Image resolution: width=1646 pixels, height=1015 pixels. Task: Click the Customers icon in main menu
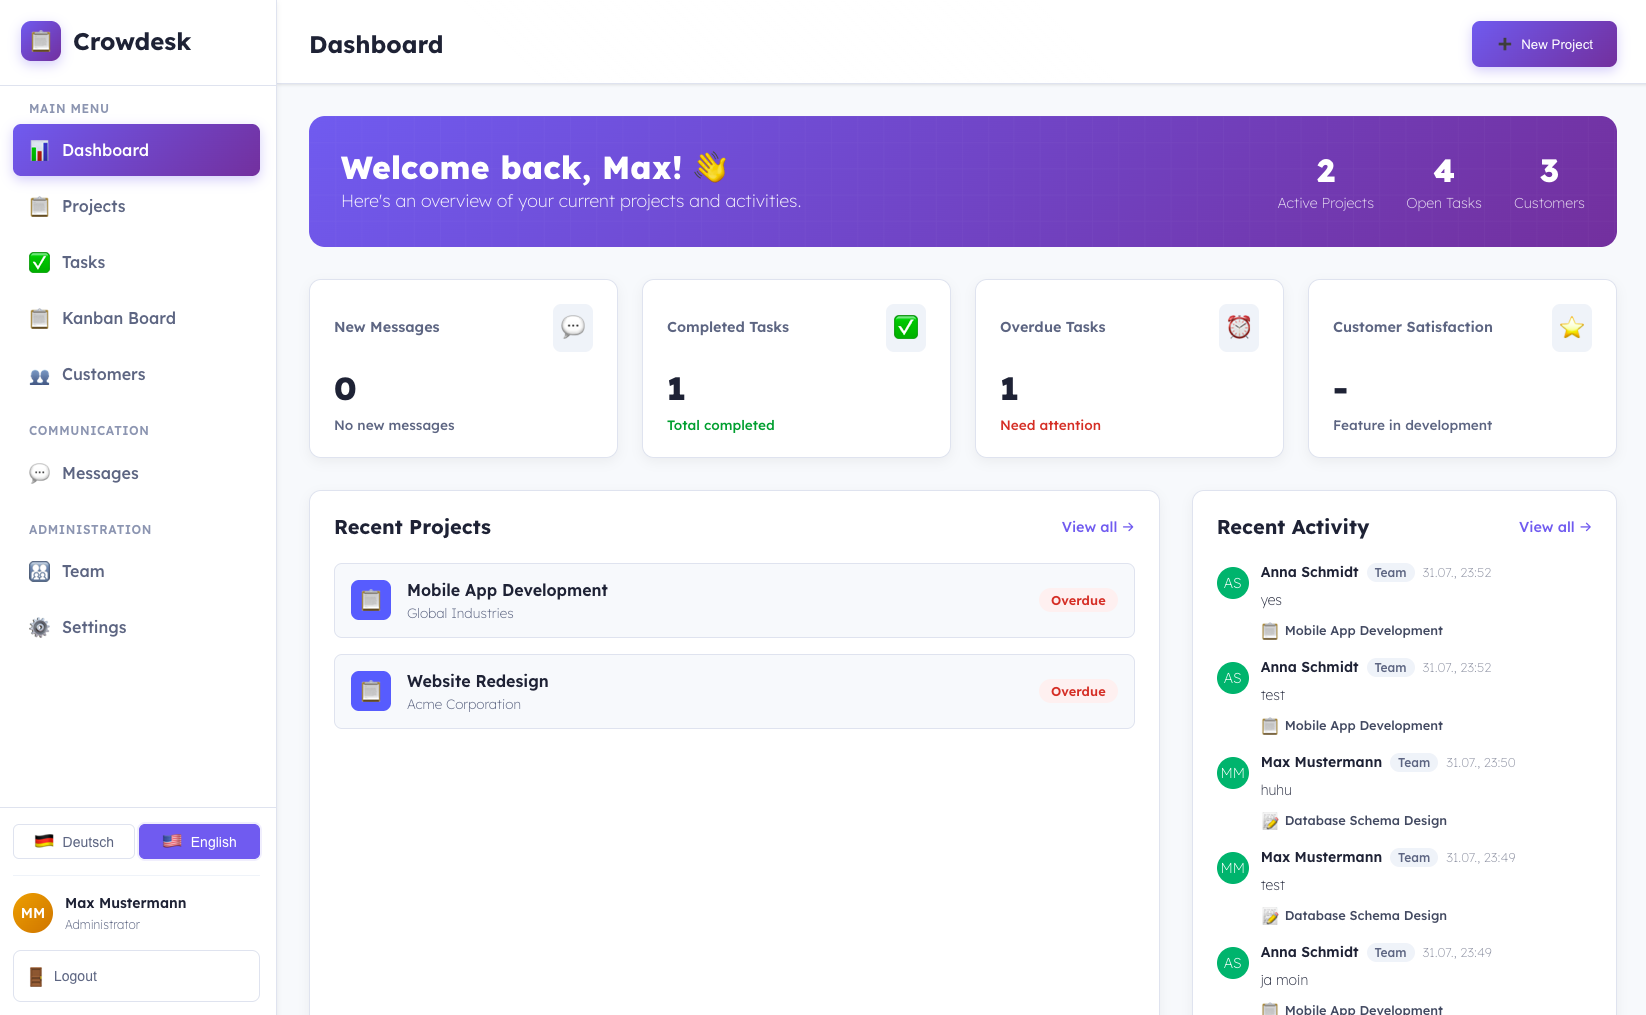(x=39, y=374)
